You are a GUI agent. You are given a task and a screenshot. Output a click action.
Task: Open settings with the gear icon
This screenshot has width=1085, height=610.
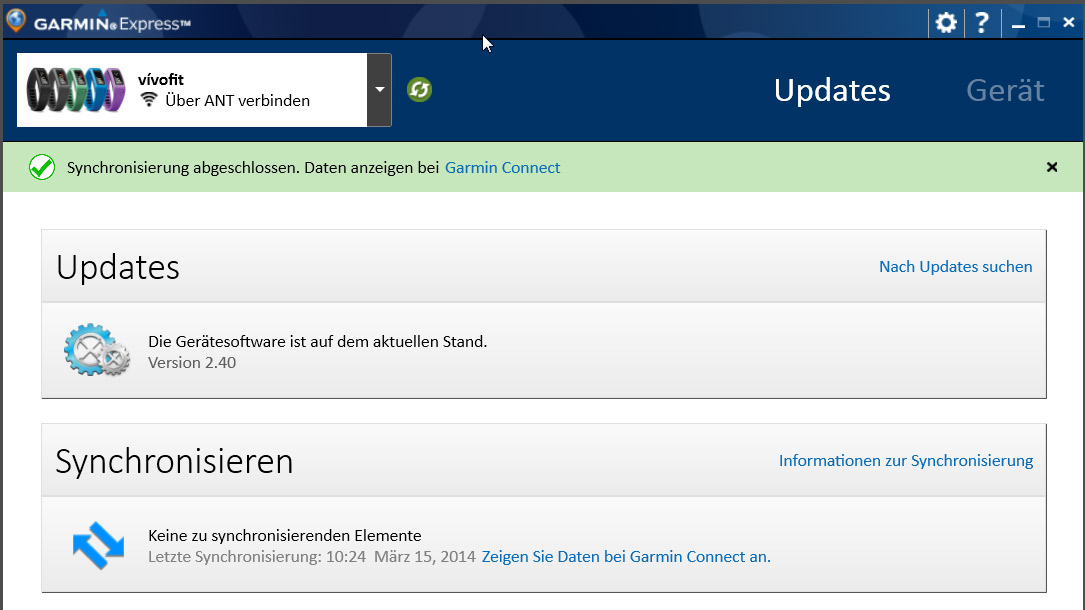945,22
